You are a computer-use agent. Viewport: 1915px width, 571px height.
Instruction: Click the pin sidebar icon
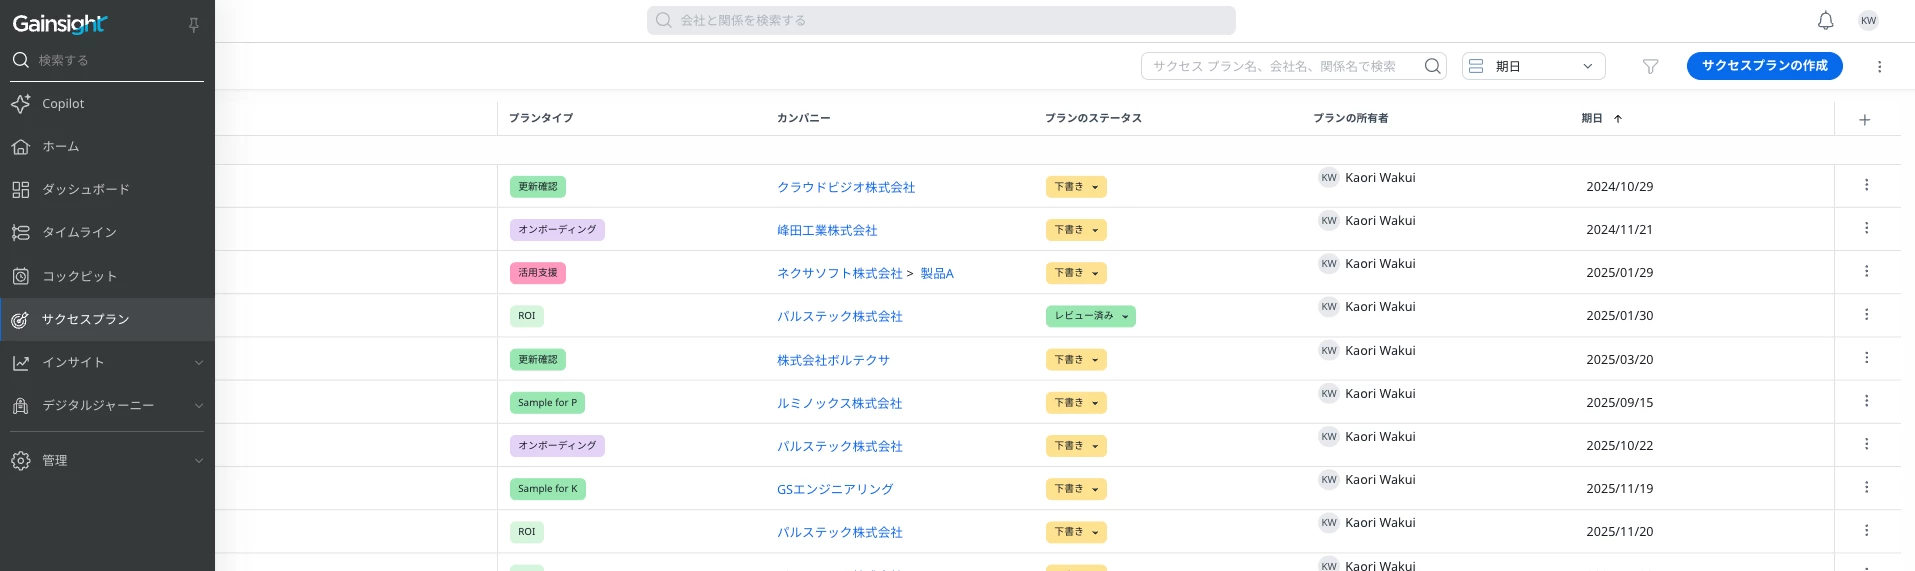tap(194, 25)
